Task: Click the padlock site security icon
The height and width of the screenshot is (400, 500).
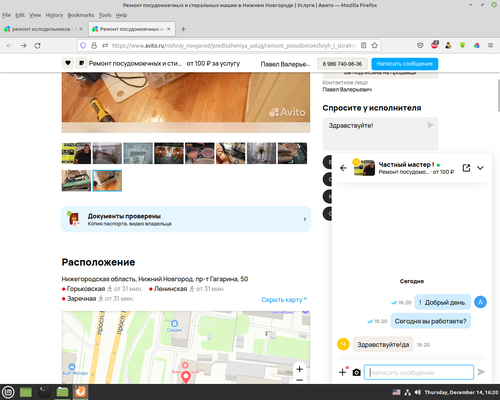Action: (x=94, y=45)
